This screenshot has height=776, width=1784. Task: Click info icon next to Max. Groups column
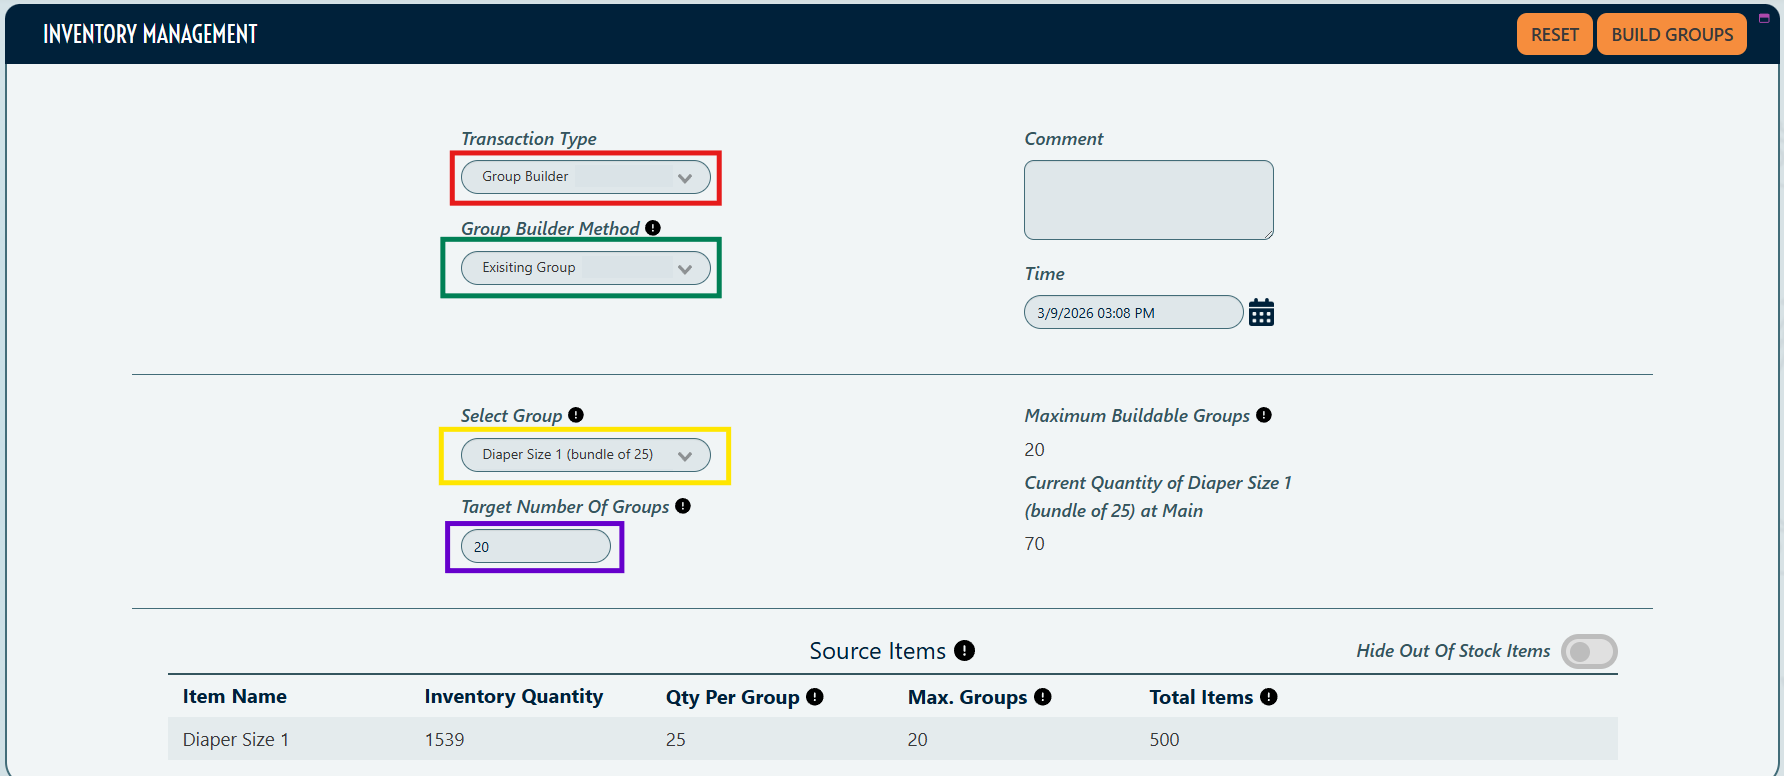(x=1043, y=697)
